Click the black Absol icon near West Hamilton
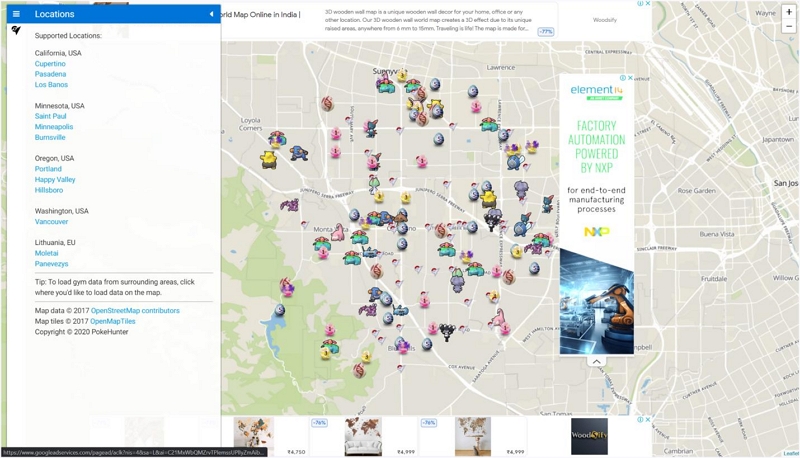 pyautogui.click(x=447, y=332)
